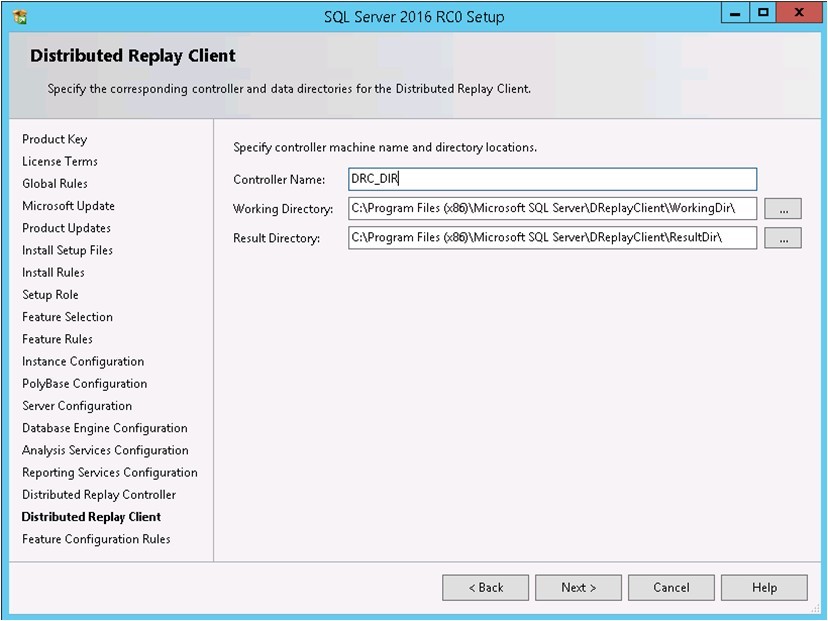The image size is (828, 621).
Task: Open Help for this setup page
Action: coord(764,587)
